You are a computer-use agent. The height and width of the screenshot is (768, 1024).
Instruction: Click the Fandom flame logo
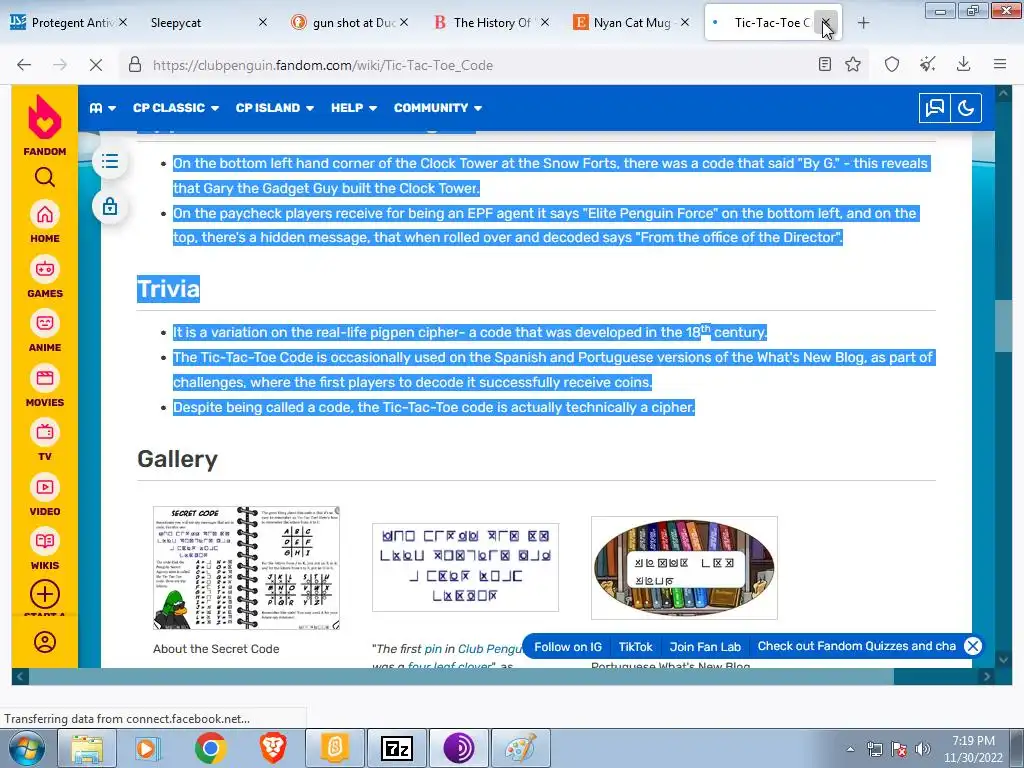(x=44, y=118)
